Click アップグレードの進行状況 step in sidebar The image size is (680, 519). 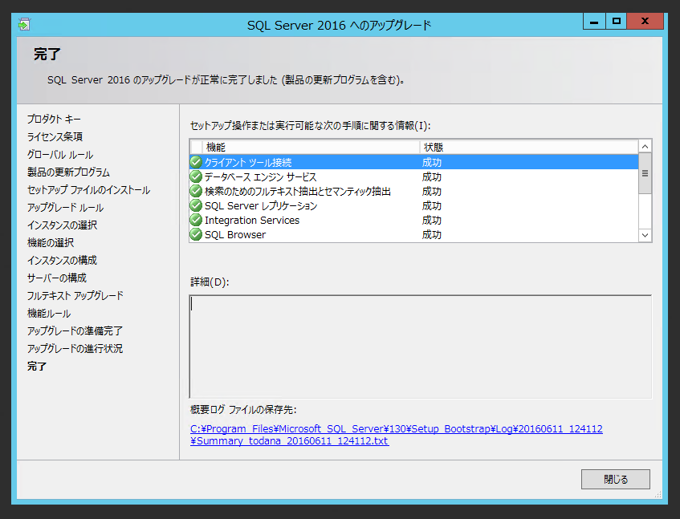(75, 349)
